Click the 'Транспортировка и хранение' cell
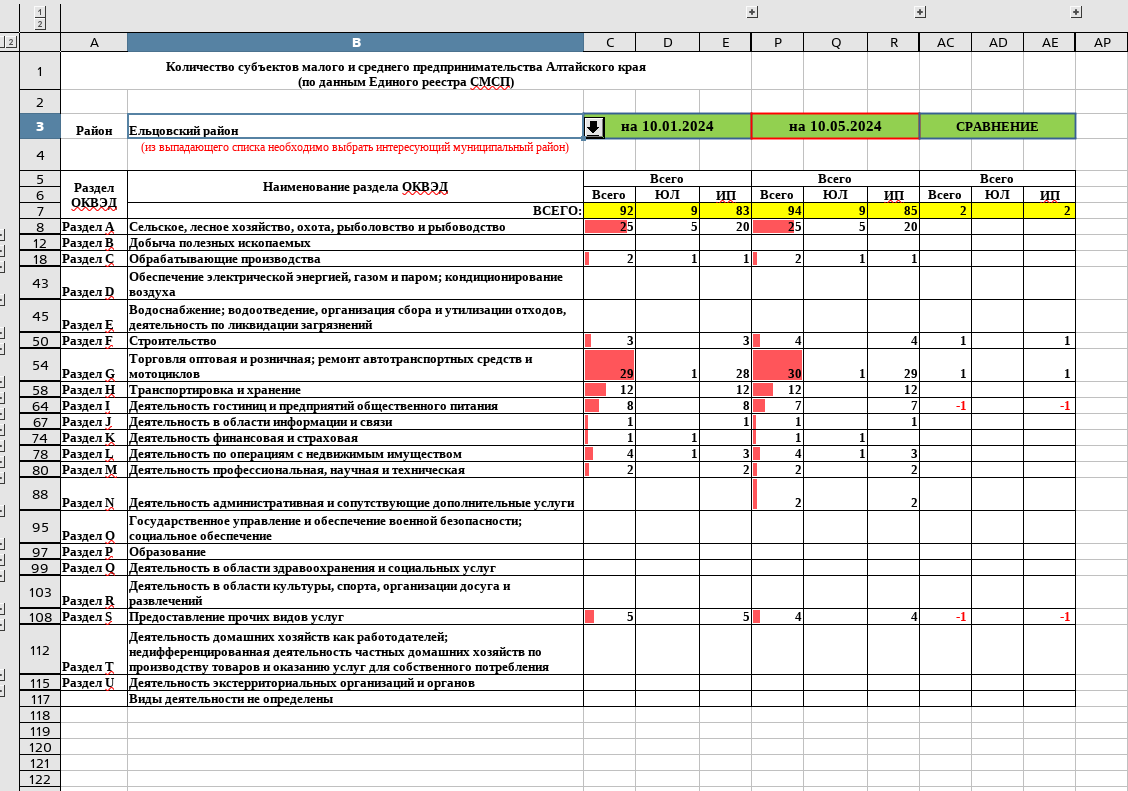1128x791 pixels. click(355, 390)
